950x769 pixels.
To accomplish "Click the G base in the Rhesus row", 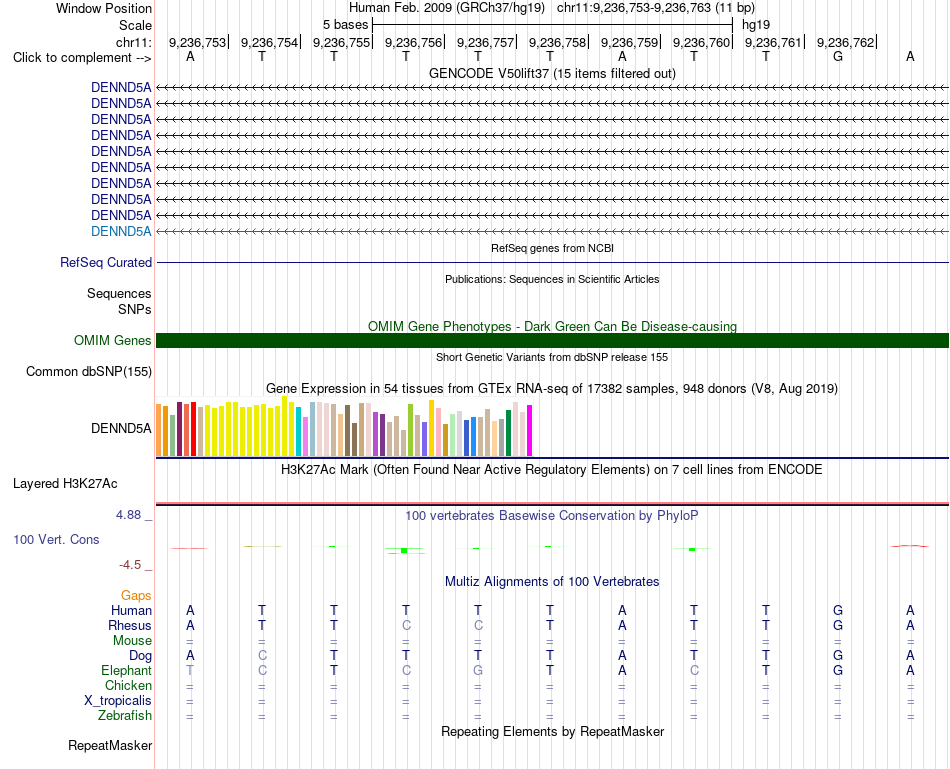I will [838, 625].
